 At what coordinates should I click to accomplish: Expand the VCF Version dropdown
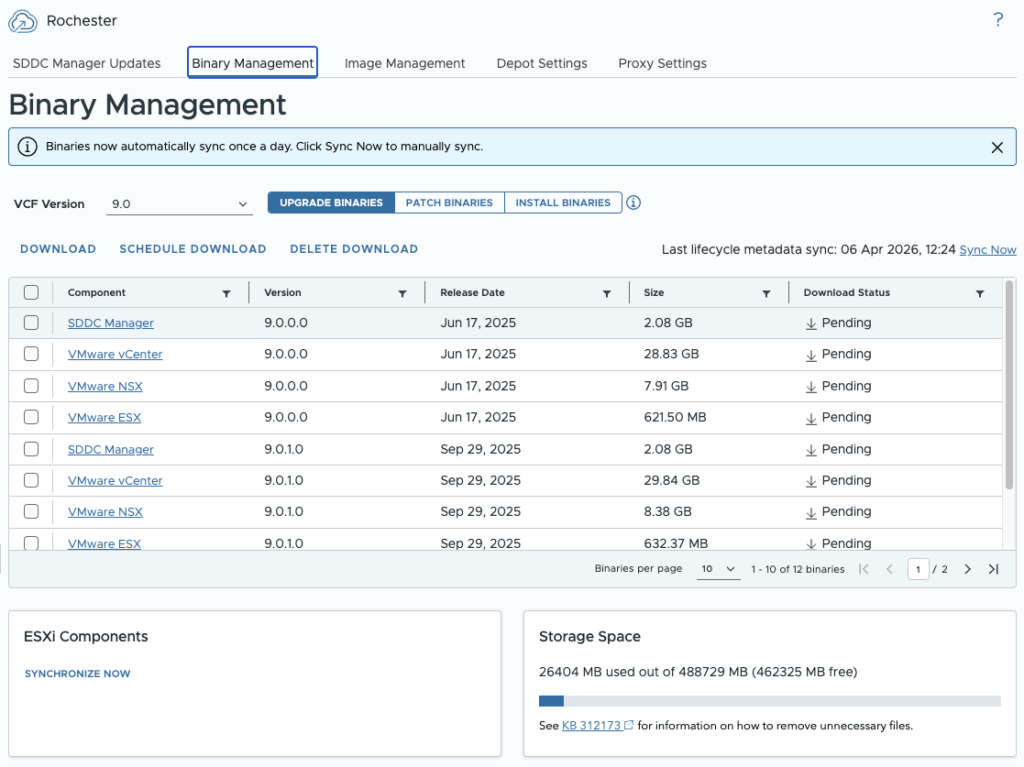(x=180, y=204)
